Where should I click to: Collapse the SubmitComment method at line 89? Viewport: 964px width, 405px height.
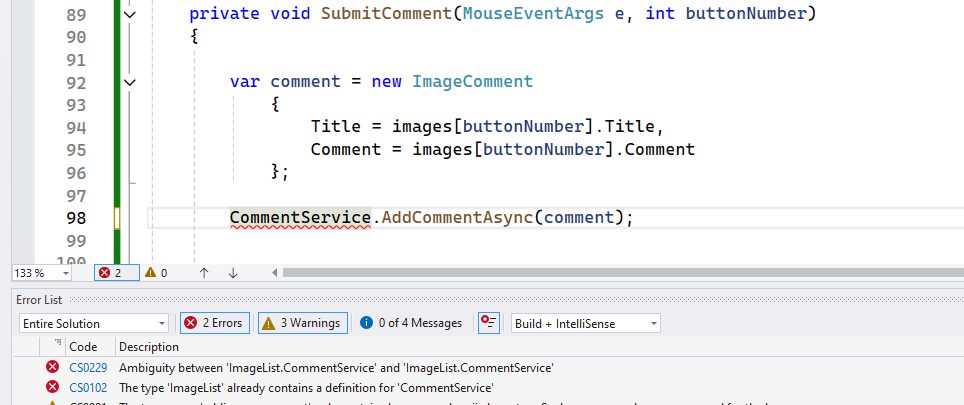click(130, 14)
